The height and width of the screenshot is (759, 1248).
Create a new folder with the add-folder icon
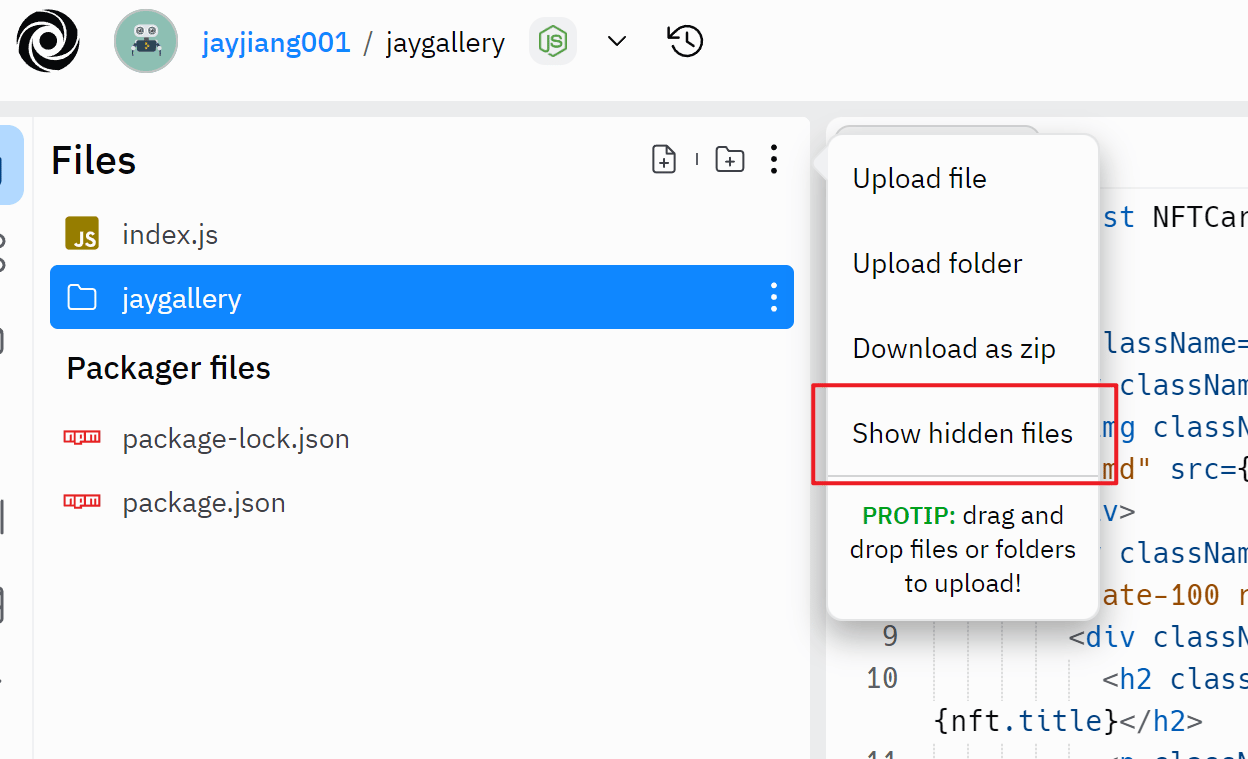[x=730, y=159]
